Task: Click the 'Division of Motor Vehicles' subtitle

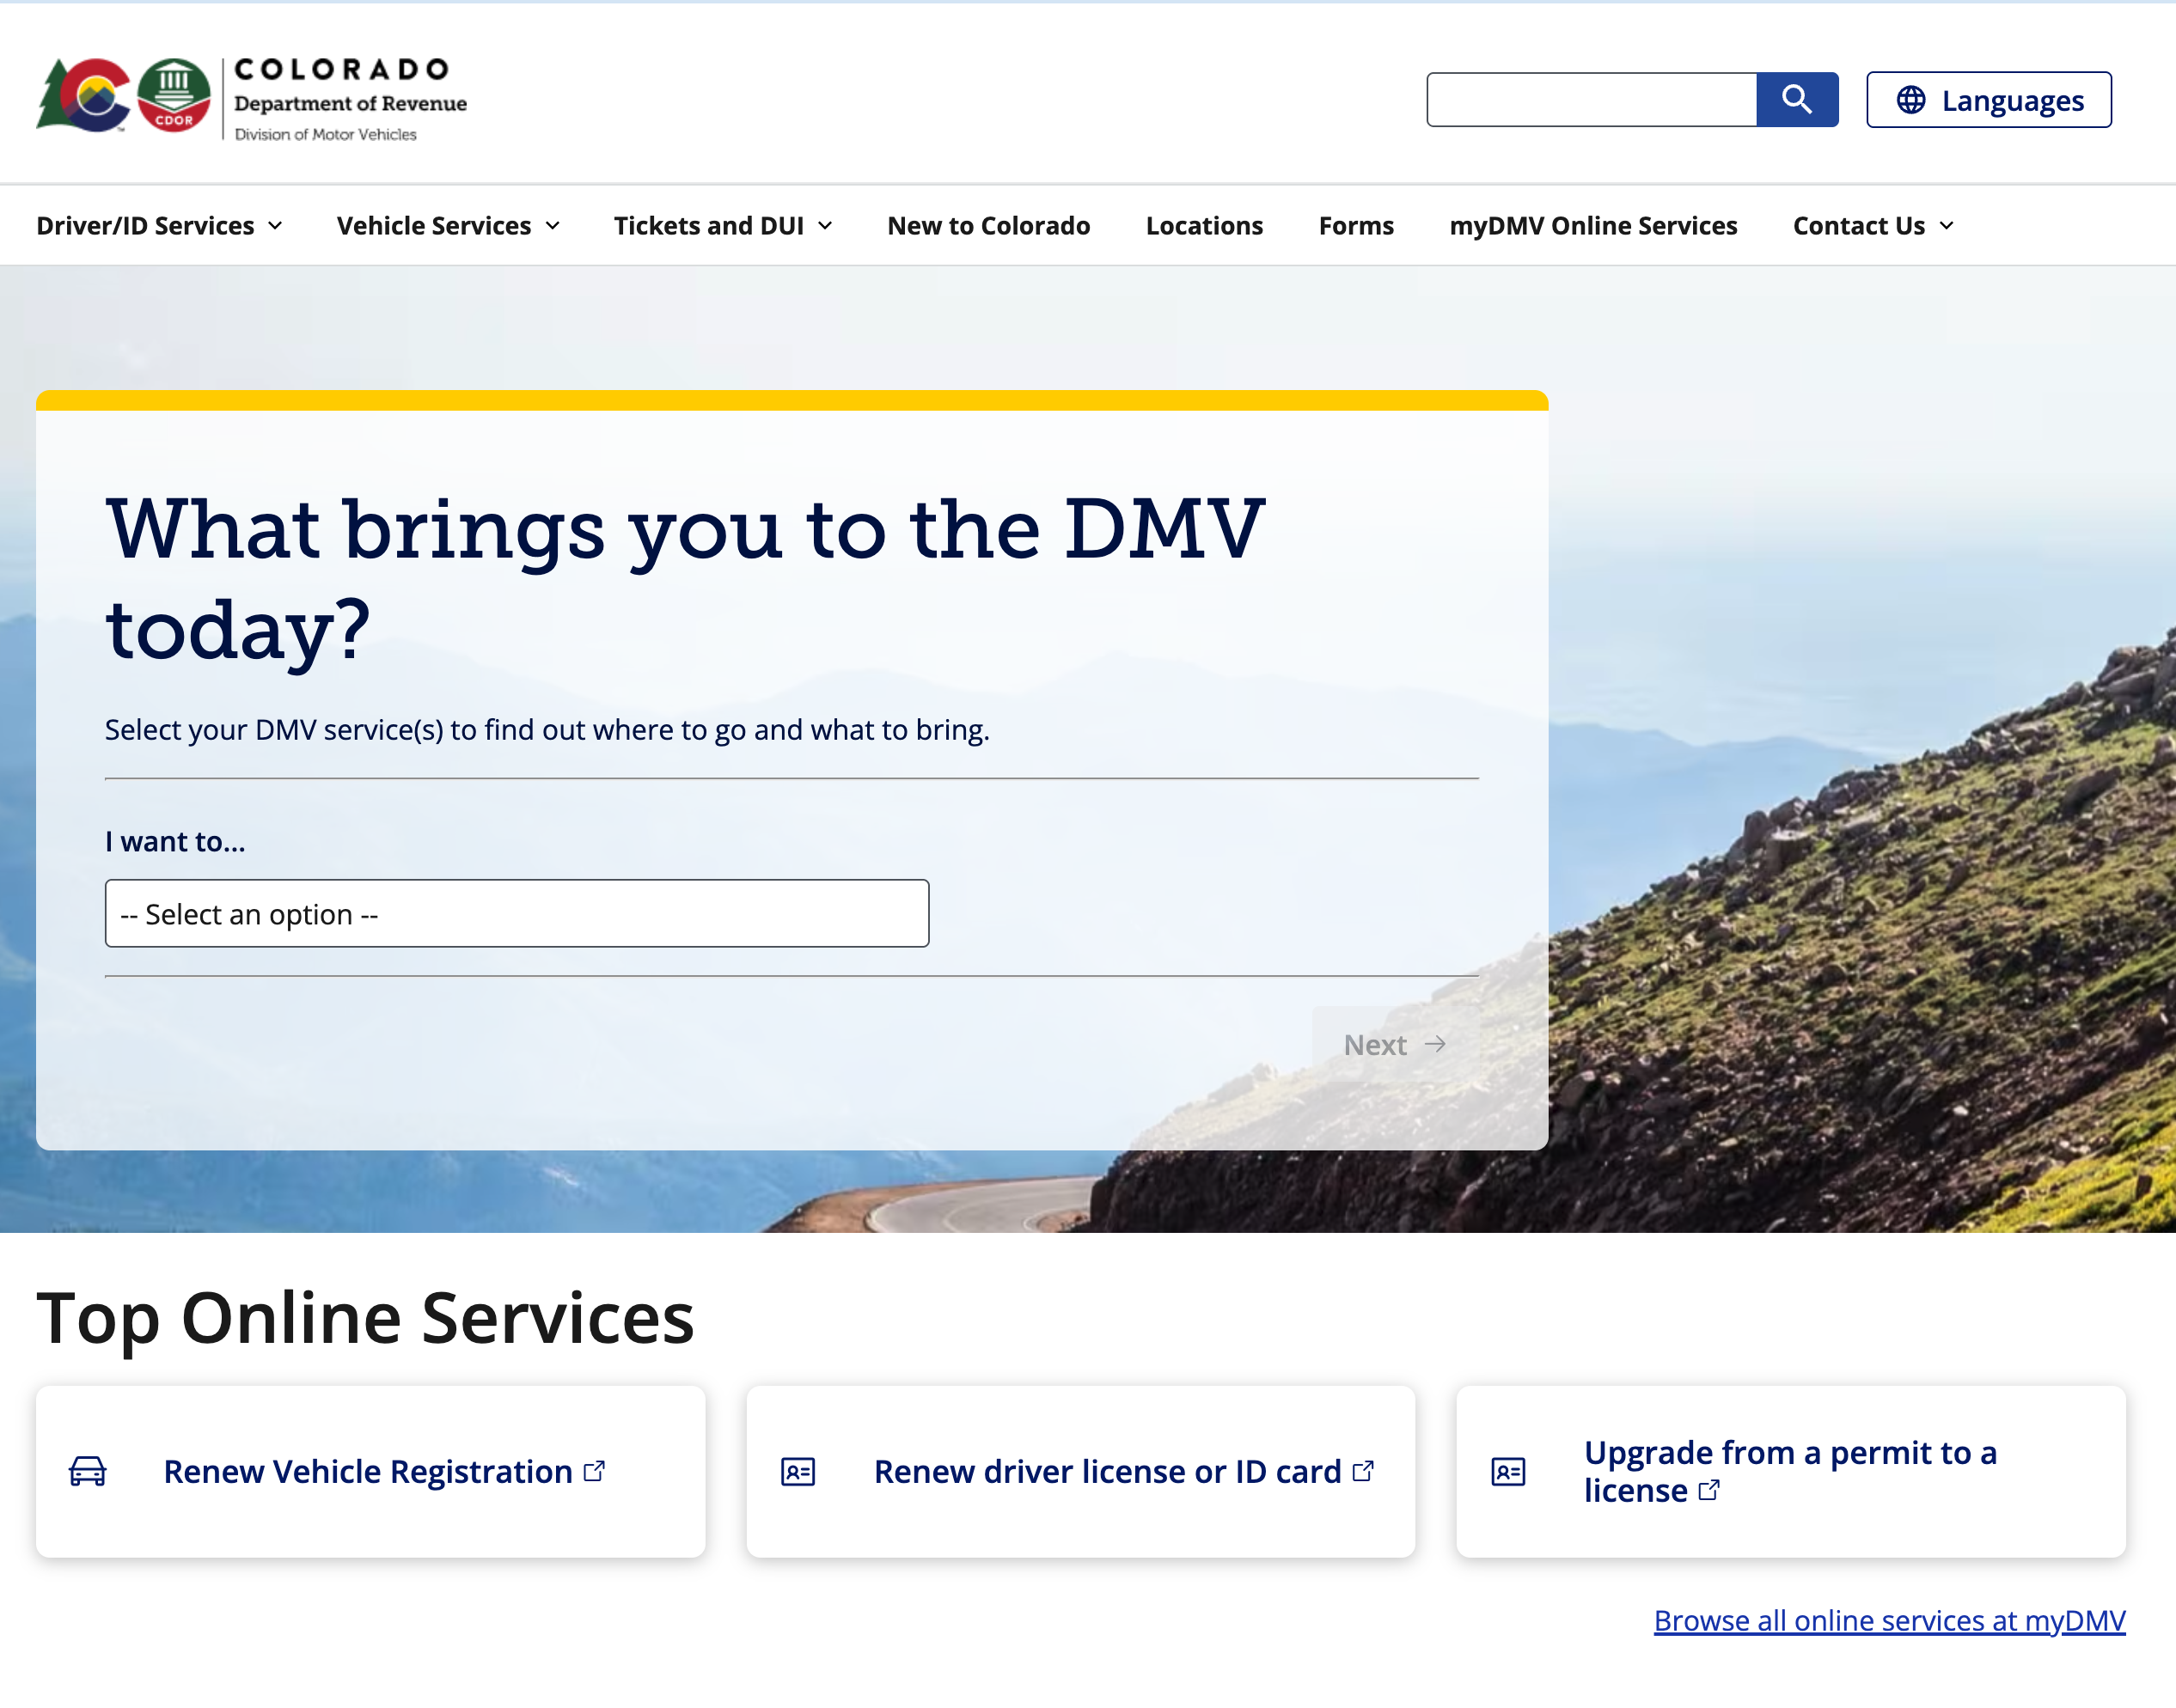Action: click(x=326, y=134)
